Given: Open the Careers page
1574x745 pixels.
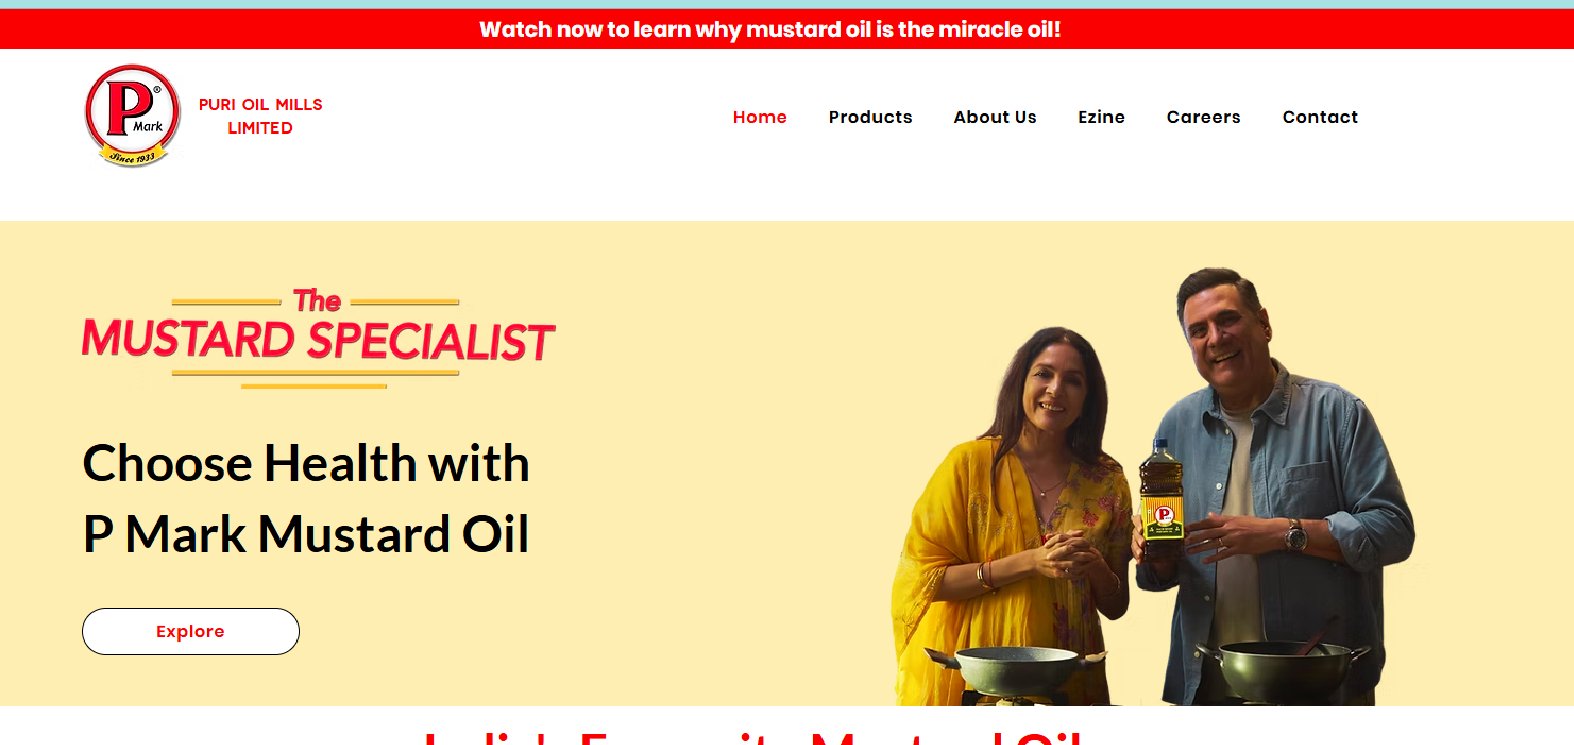Looking at the screenshot, I should click(x=1204, y=117).
